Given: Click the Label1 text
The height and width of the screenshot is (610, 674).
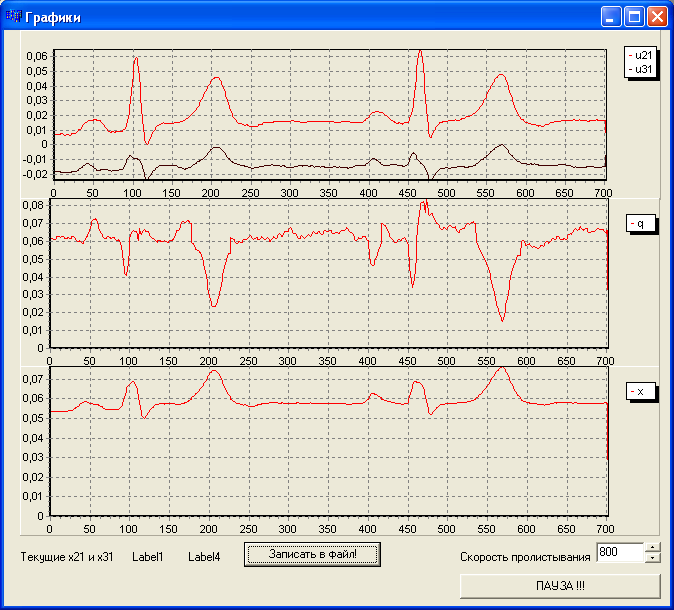Looking at the screenshot, I should 148,557.
